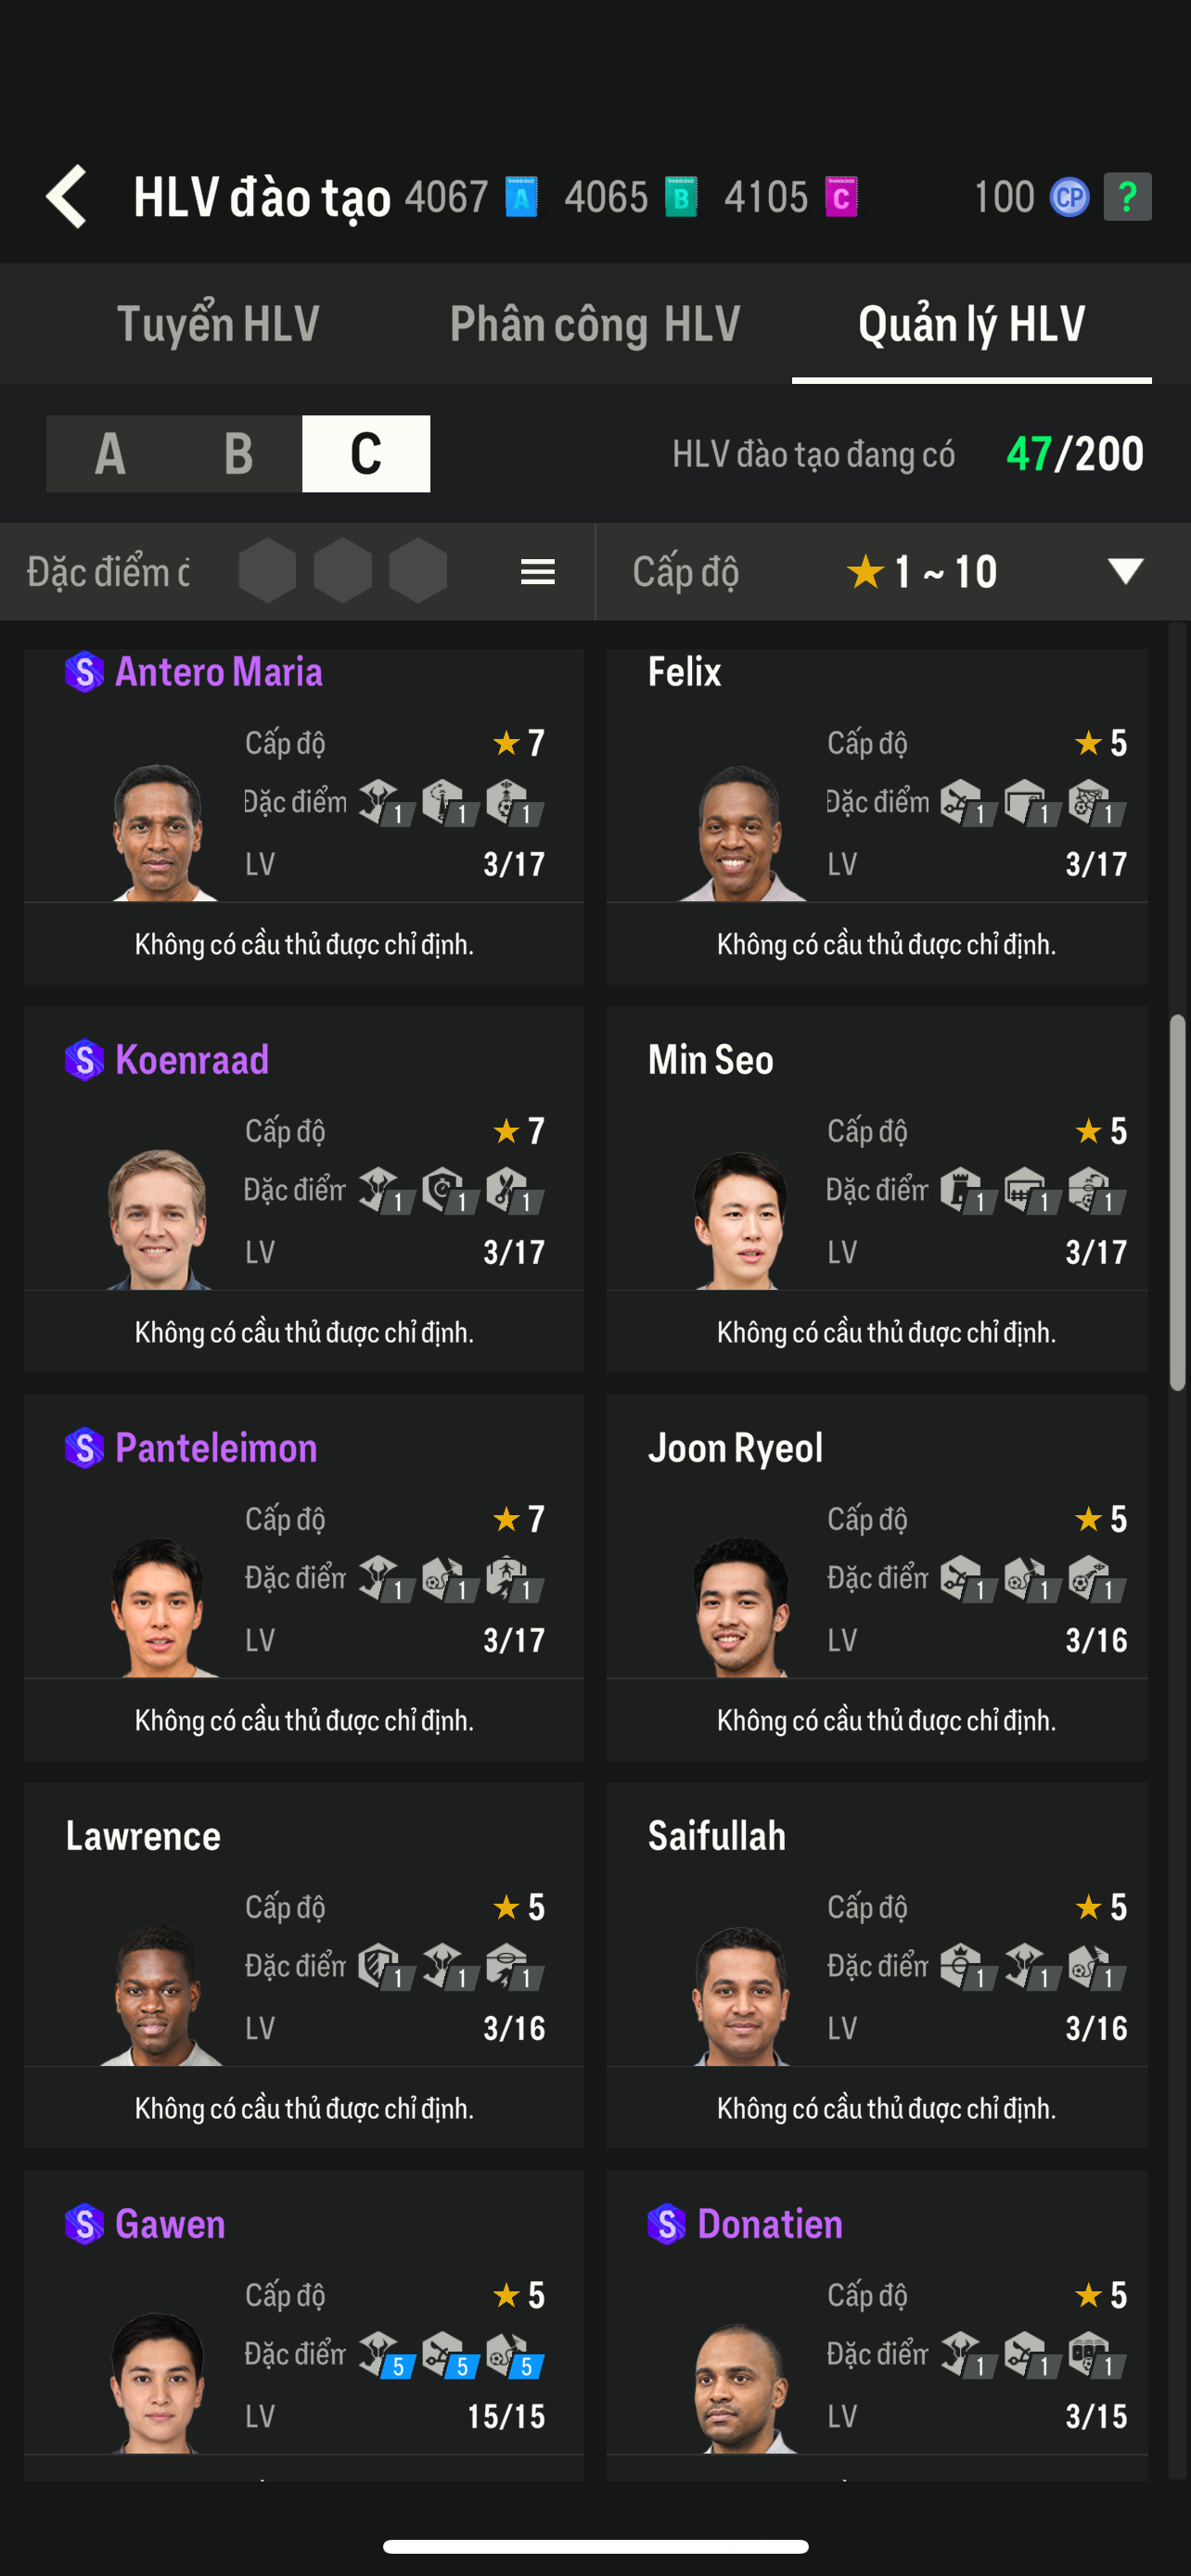Switch to the Tuyển HLV tab
Screen dimensions: 1191x2576
point(218,324)
